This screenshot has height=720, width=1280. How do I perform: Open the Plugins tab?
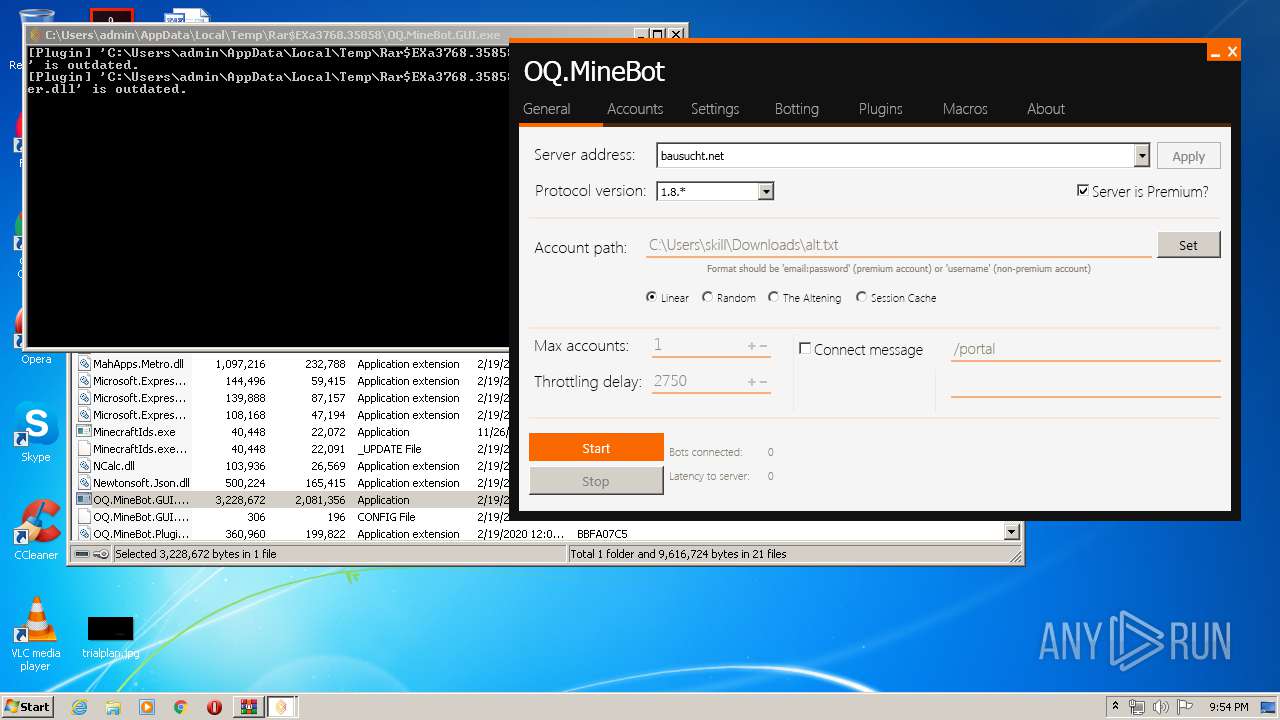coord(881,109)
